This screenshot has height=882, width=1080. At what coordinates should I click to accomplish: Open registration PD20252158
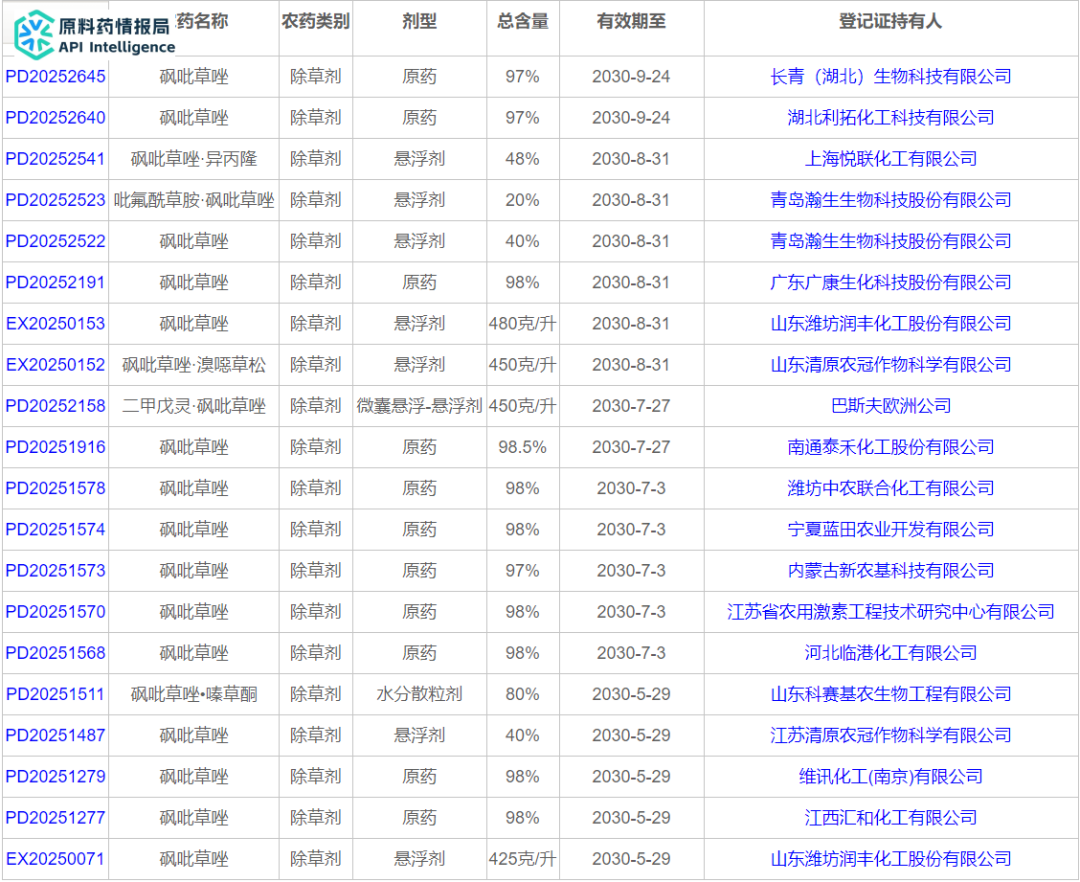pos(55,406)
